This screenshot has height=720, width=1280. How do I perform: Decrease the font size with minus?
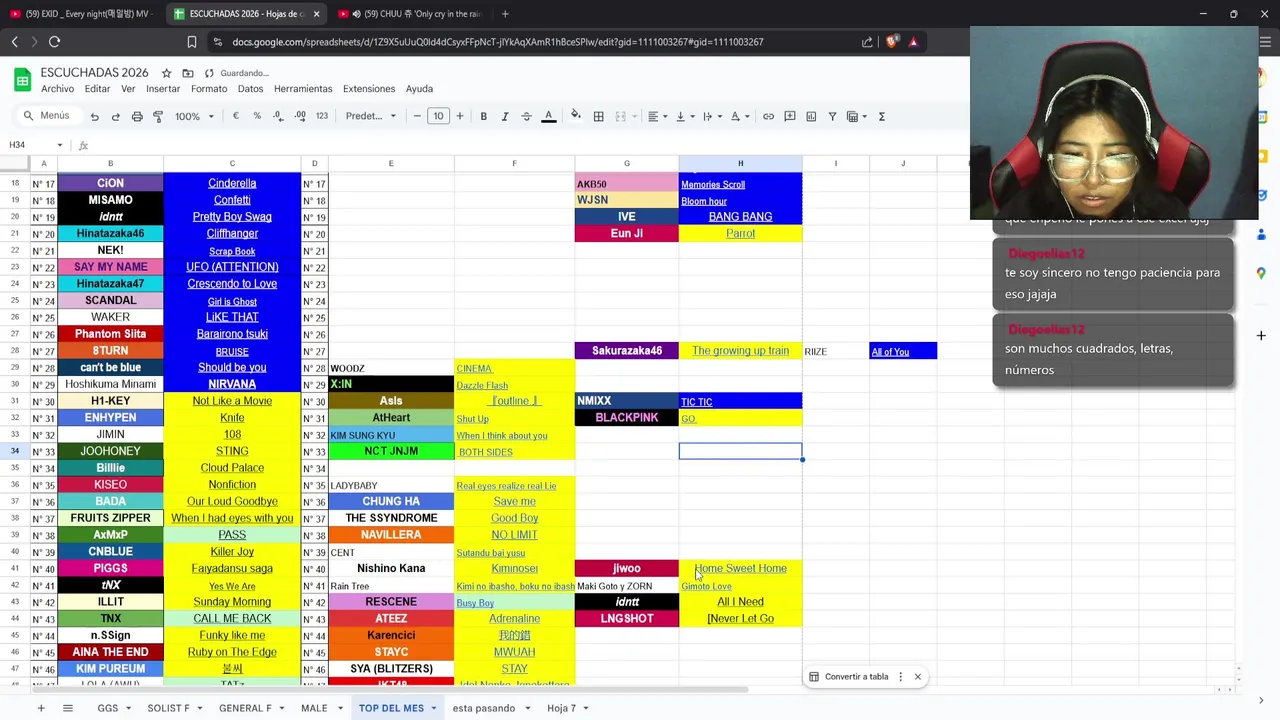[x=417, y=116]
